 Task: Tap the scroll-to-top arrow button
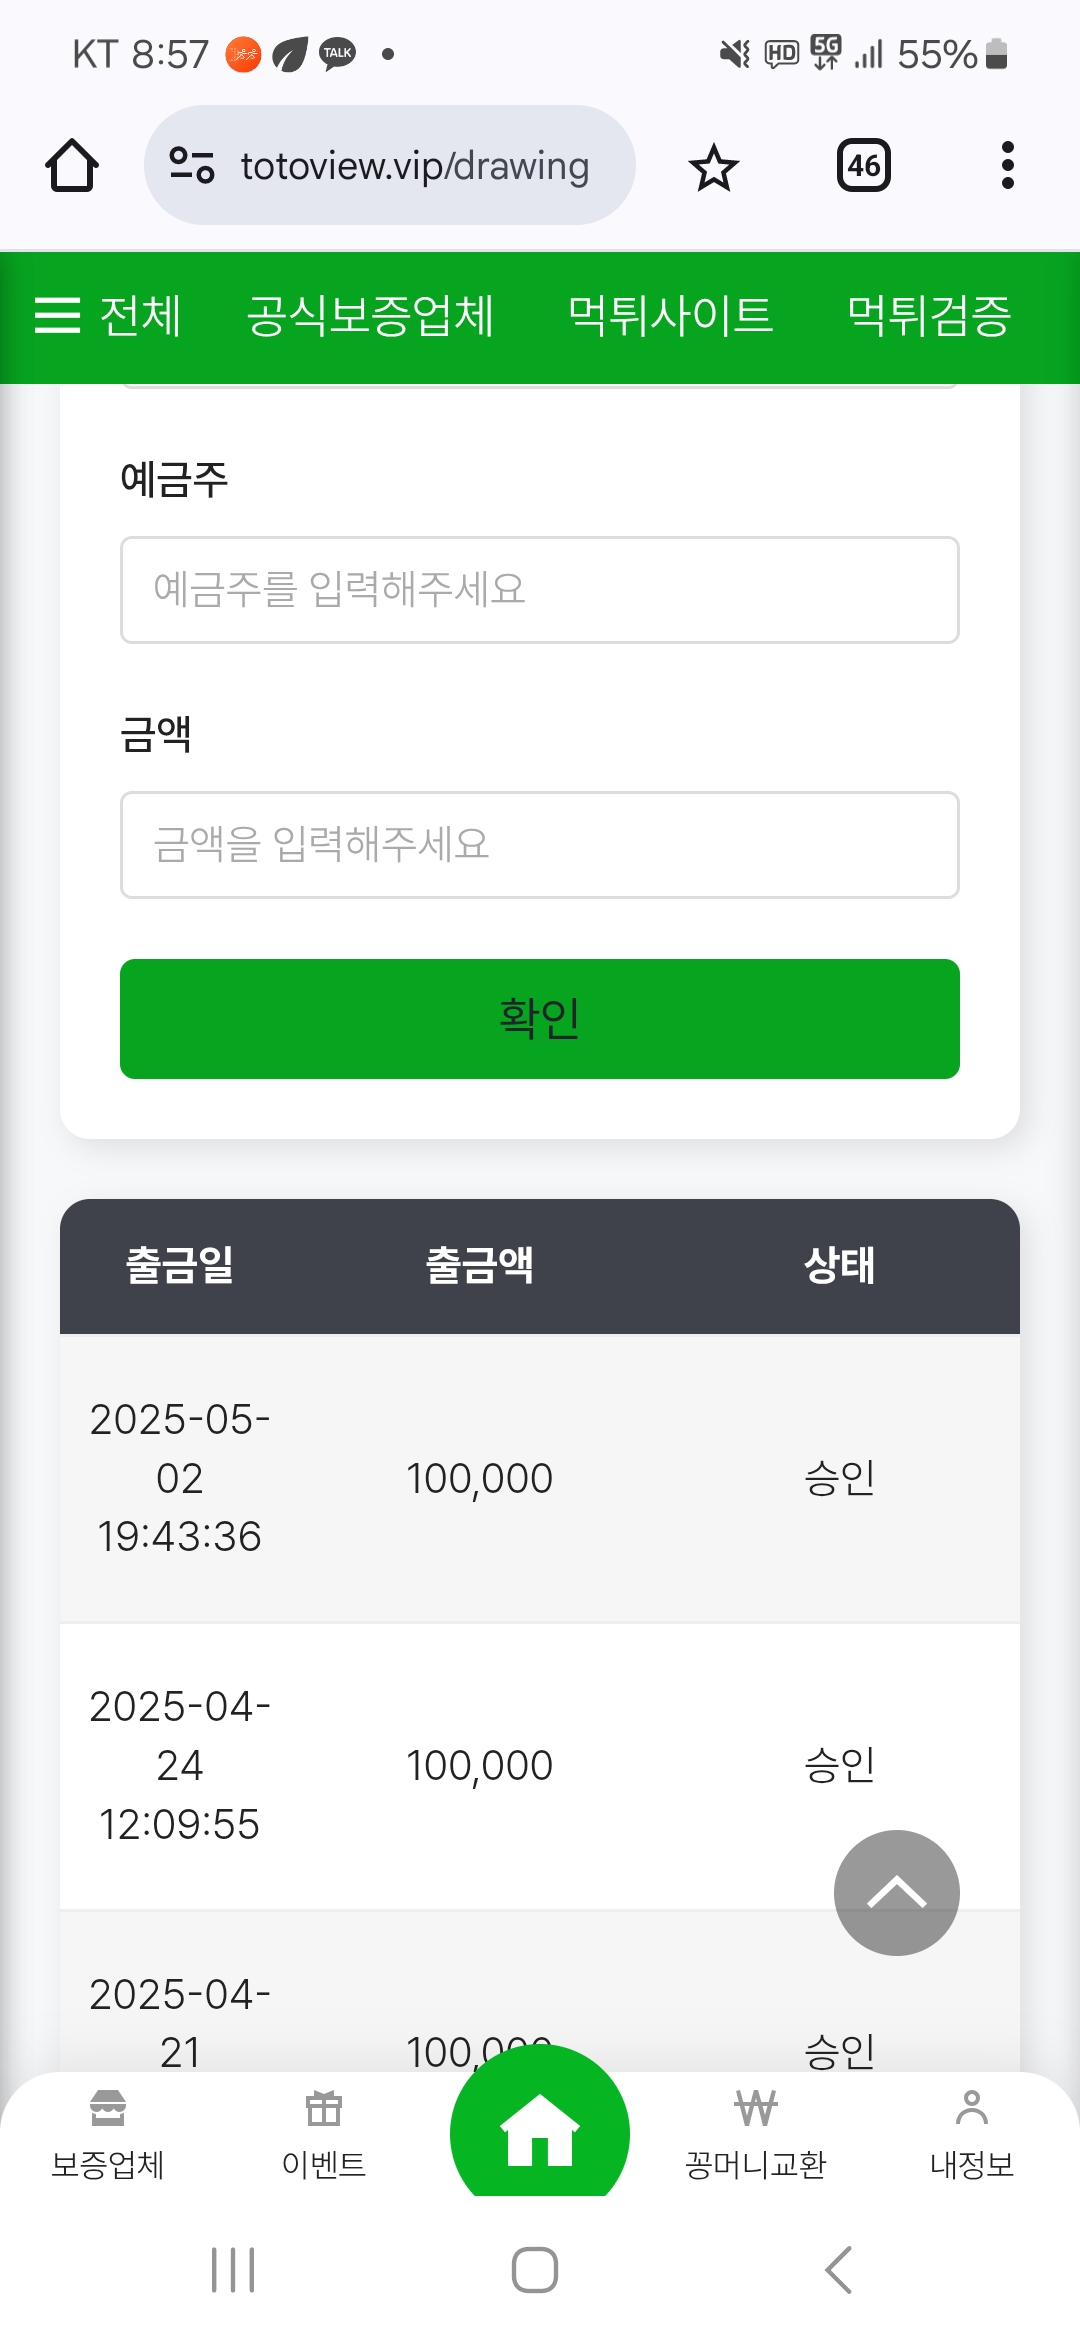point(897,1892)
